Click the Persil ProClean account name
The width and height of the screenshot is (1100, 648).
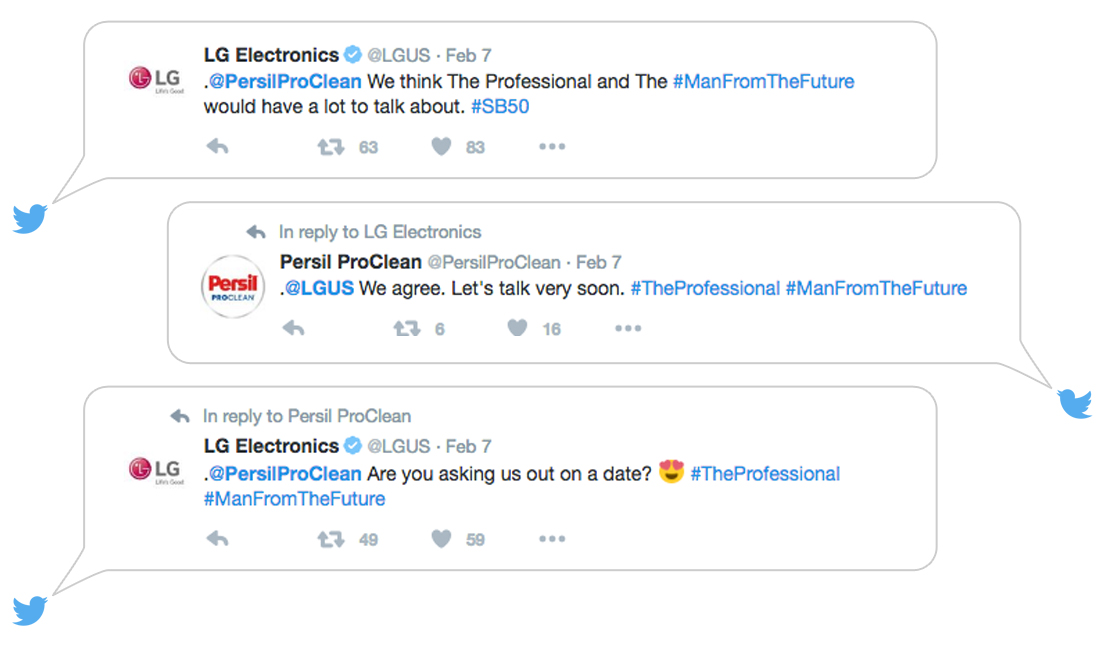[x=350, y=262]
